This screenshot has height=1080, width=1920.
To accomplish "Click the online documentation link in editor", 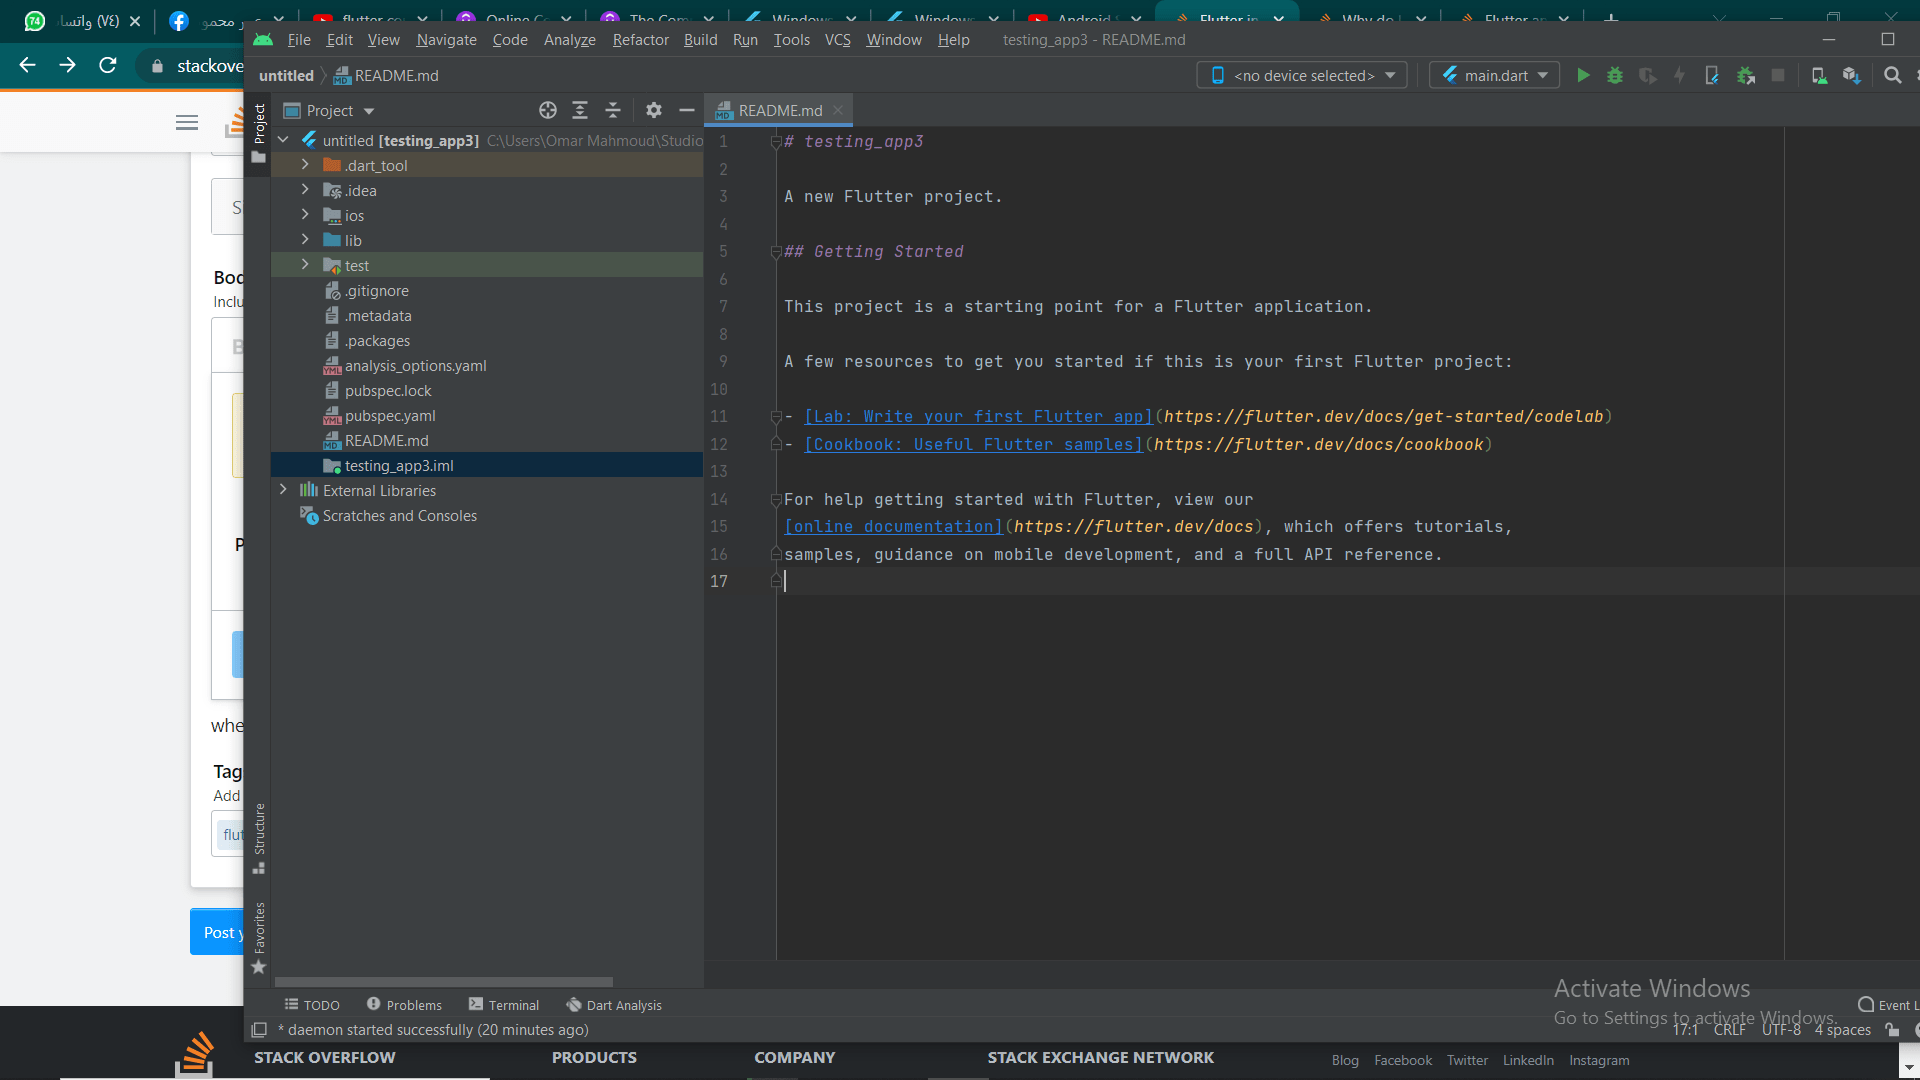I will click(x=893, y=527).
